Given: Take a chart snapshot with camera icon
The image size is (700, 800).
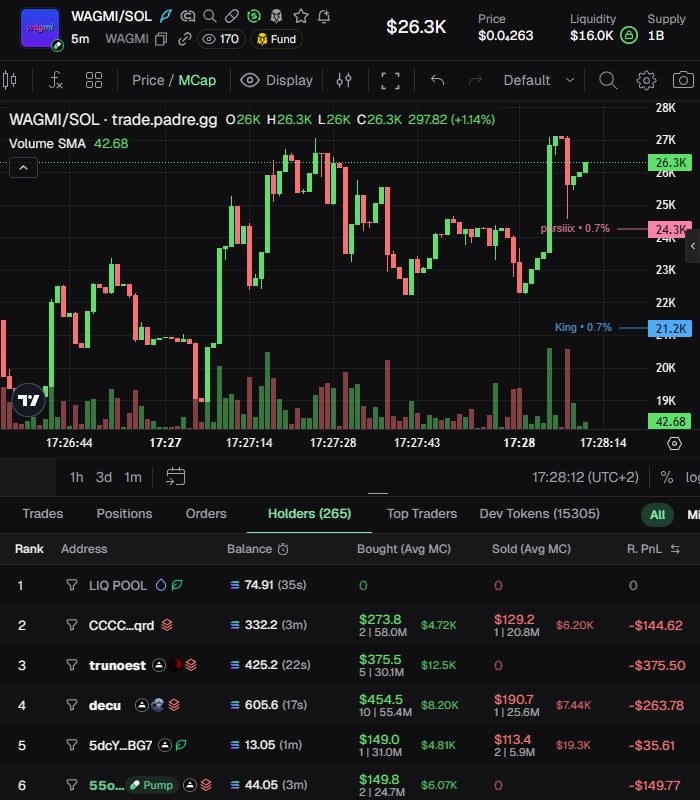Looking at the screenshot, I should pyautogui.click(x=683, y=80).
